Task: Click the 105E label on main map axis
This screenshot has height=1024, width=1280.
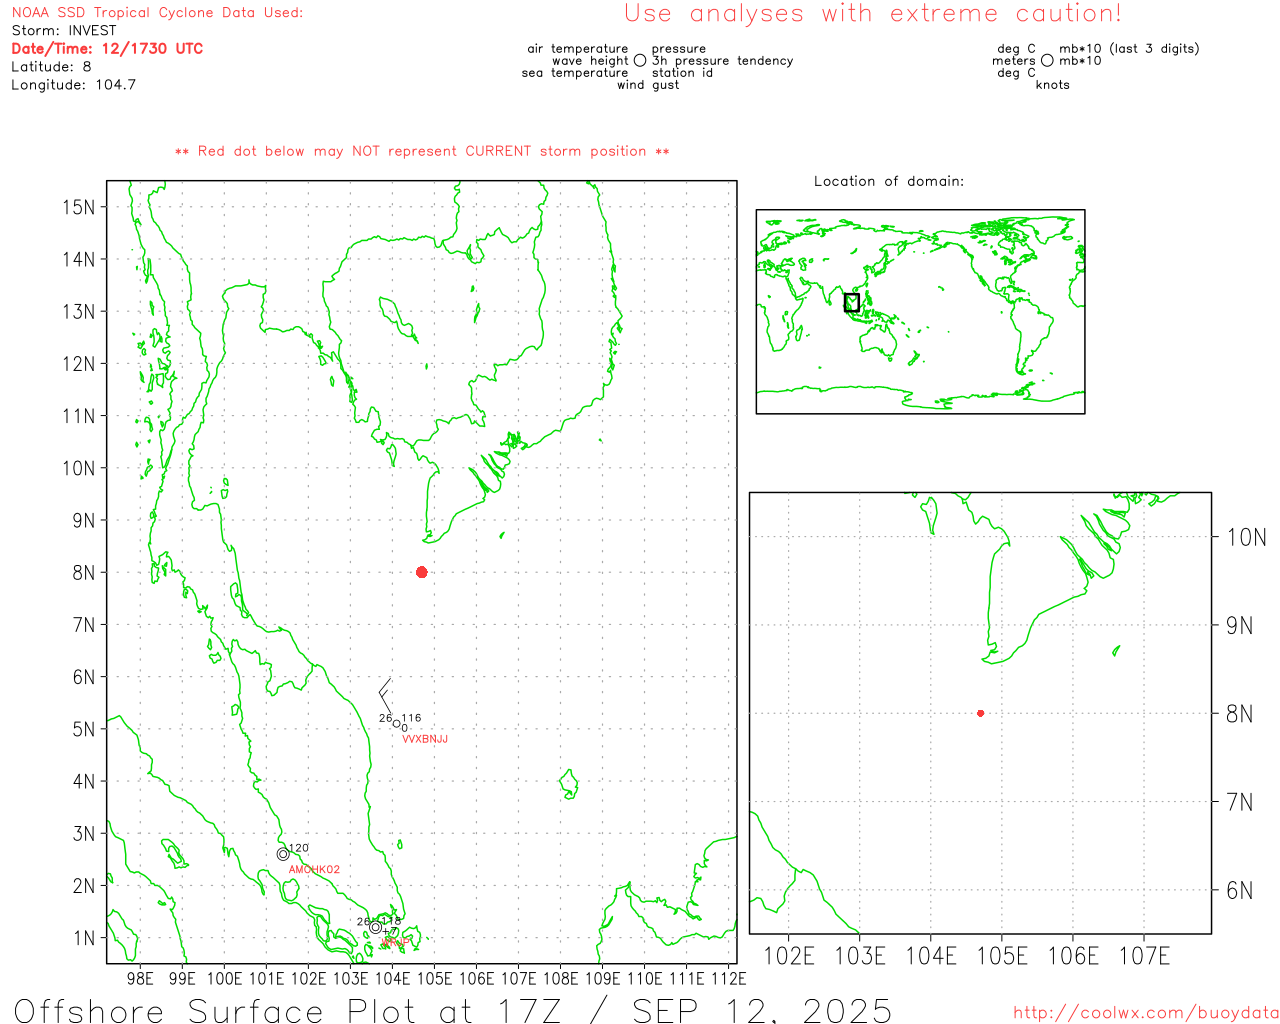Action: tap(434, 978)
